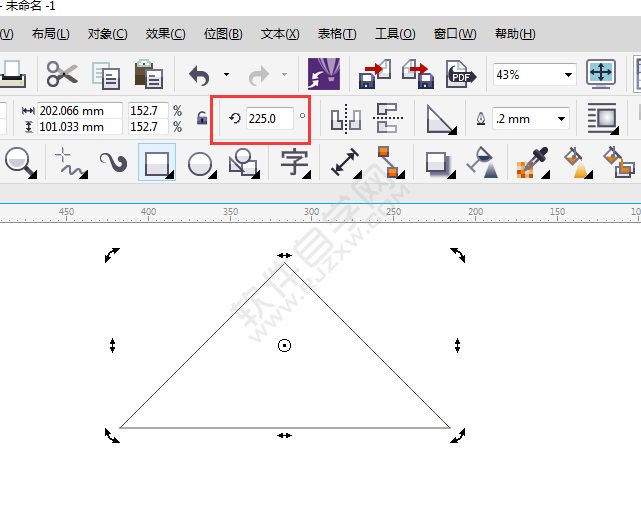Click the wrap text icon

603,119
